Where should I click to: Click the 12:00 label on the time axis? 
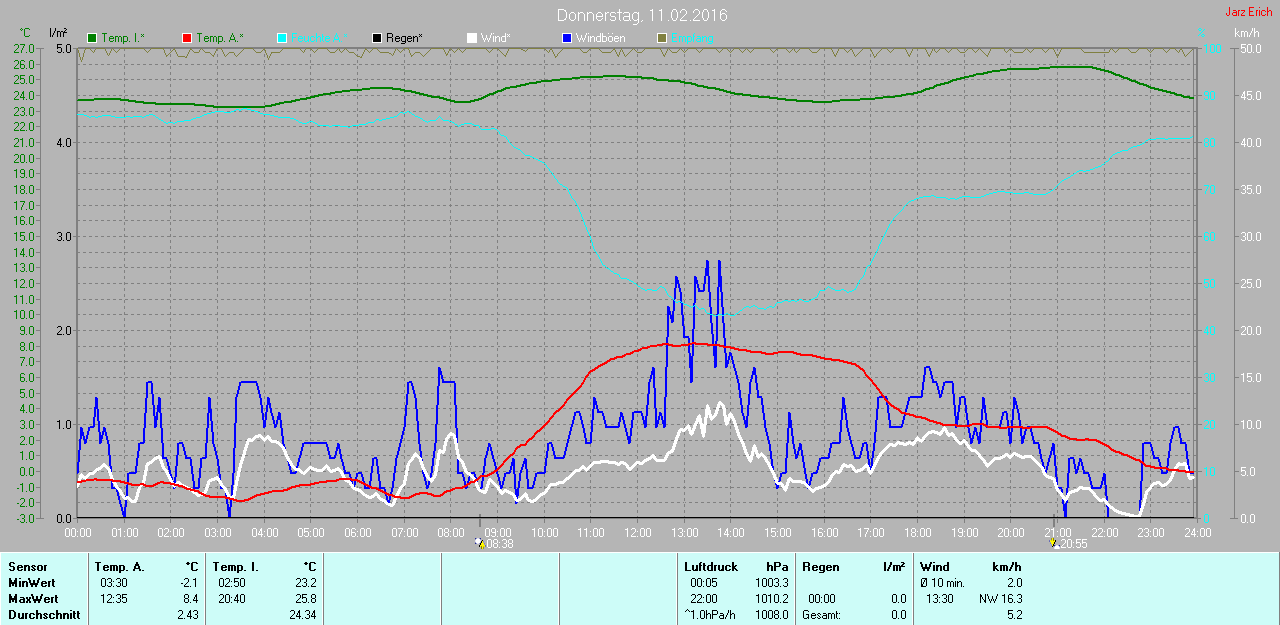(x=637, y=533)
